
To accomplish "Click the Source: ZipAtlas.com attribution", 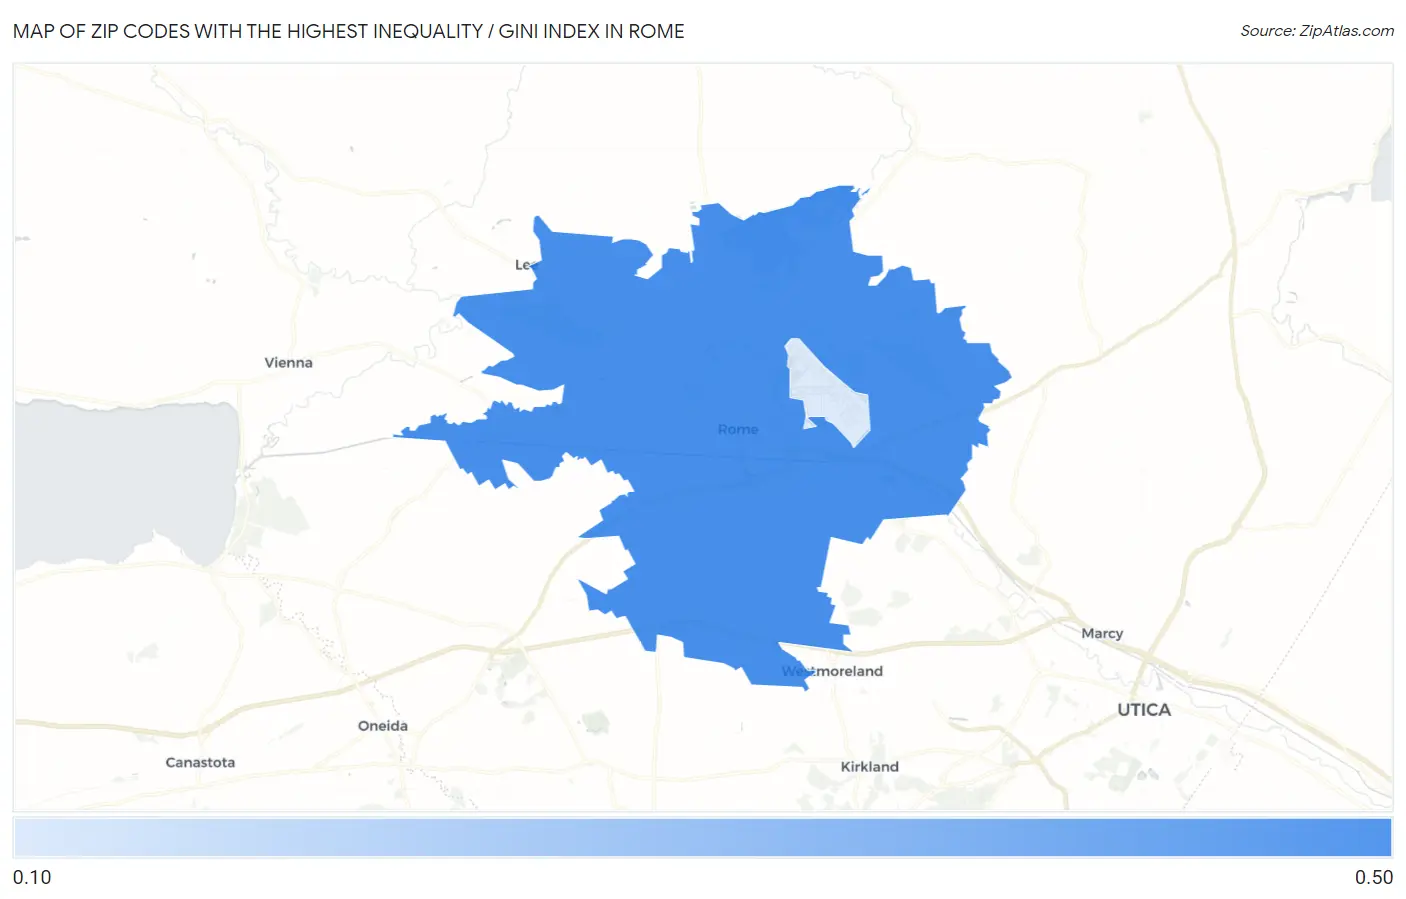I will click(1317, 31).
